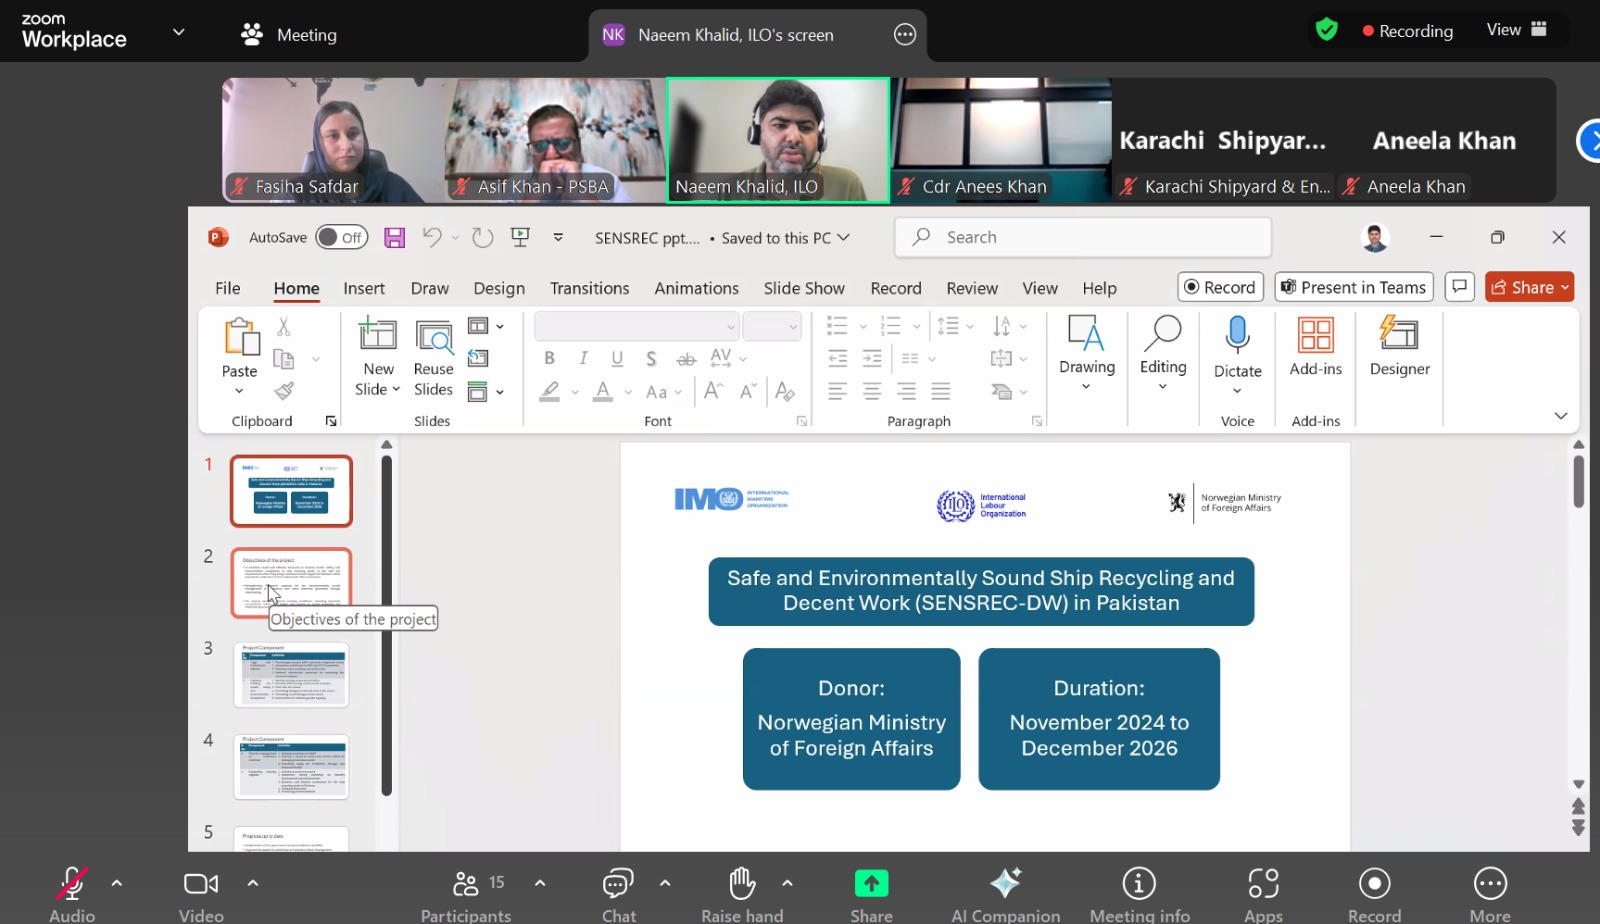
Task: Open the Transitions ribbon tab
Action: point(590,288)
